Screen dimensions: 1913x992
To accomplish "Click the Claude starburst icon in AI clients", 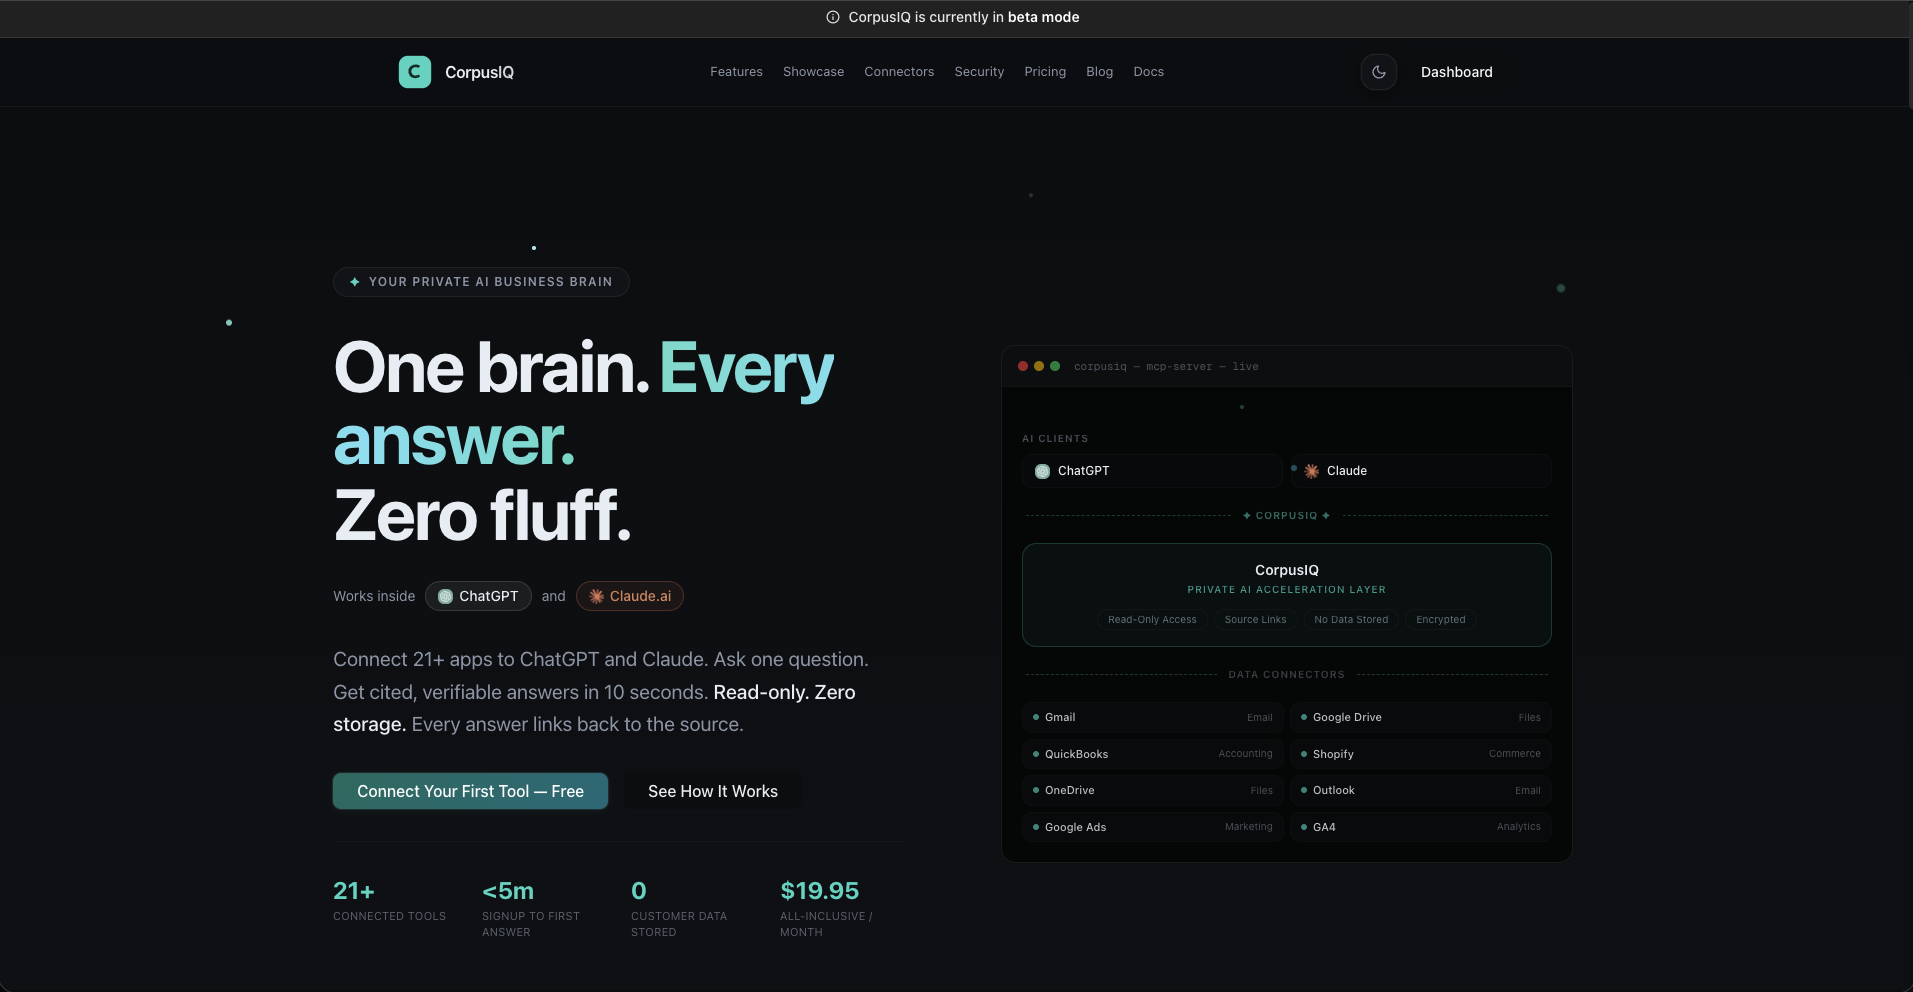I will (1311, 471).
